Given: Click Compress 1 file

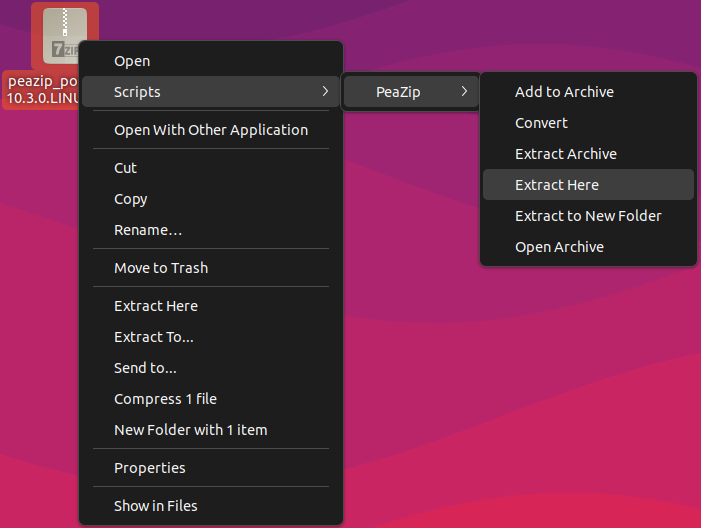Looking at the screenshot, I should point(211,399).
